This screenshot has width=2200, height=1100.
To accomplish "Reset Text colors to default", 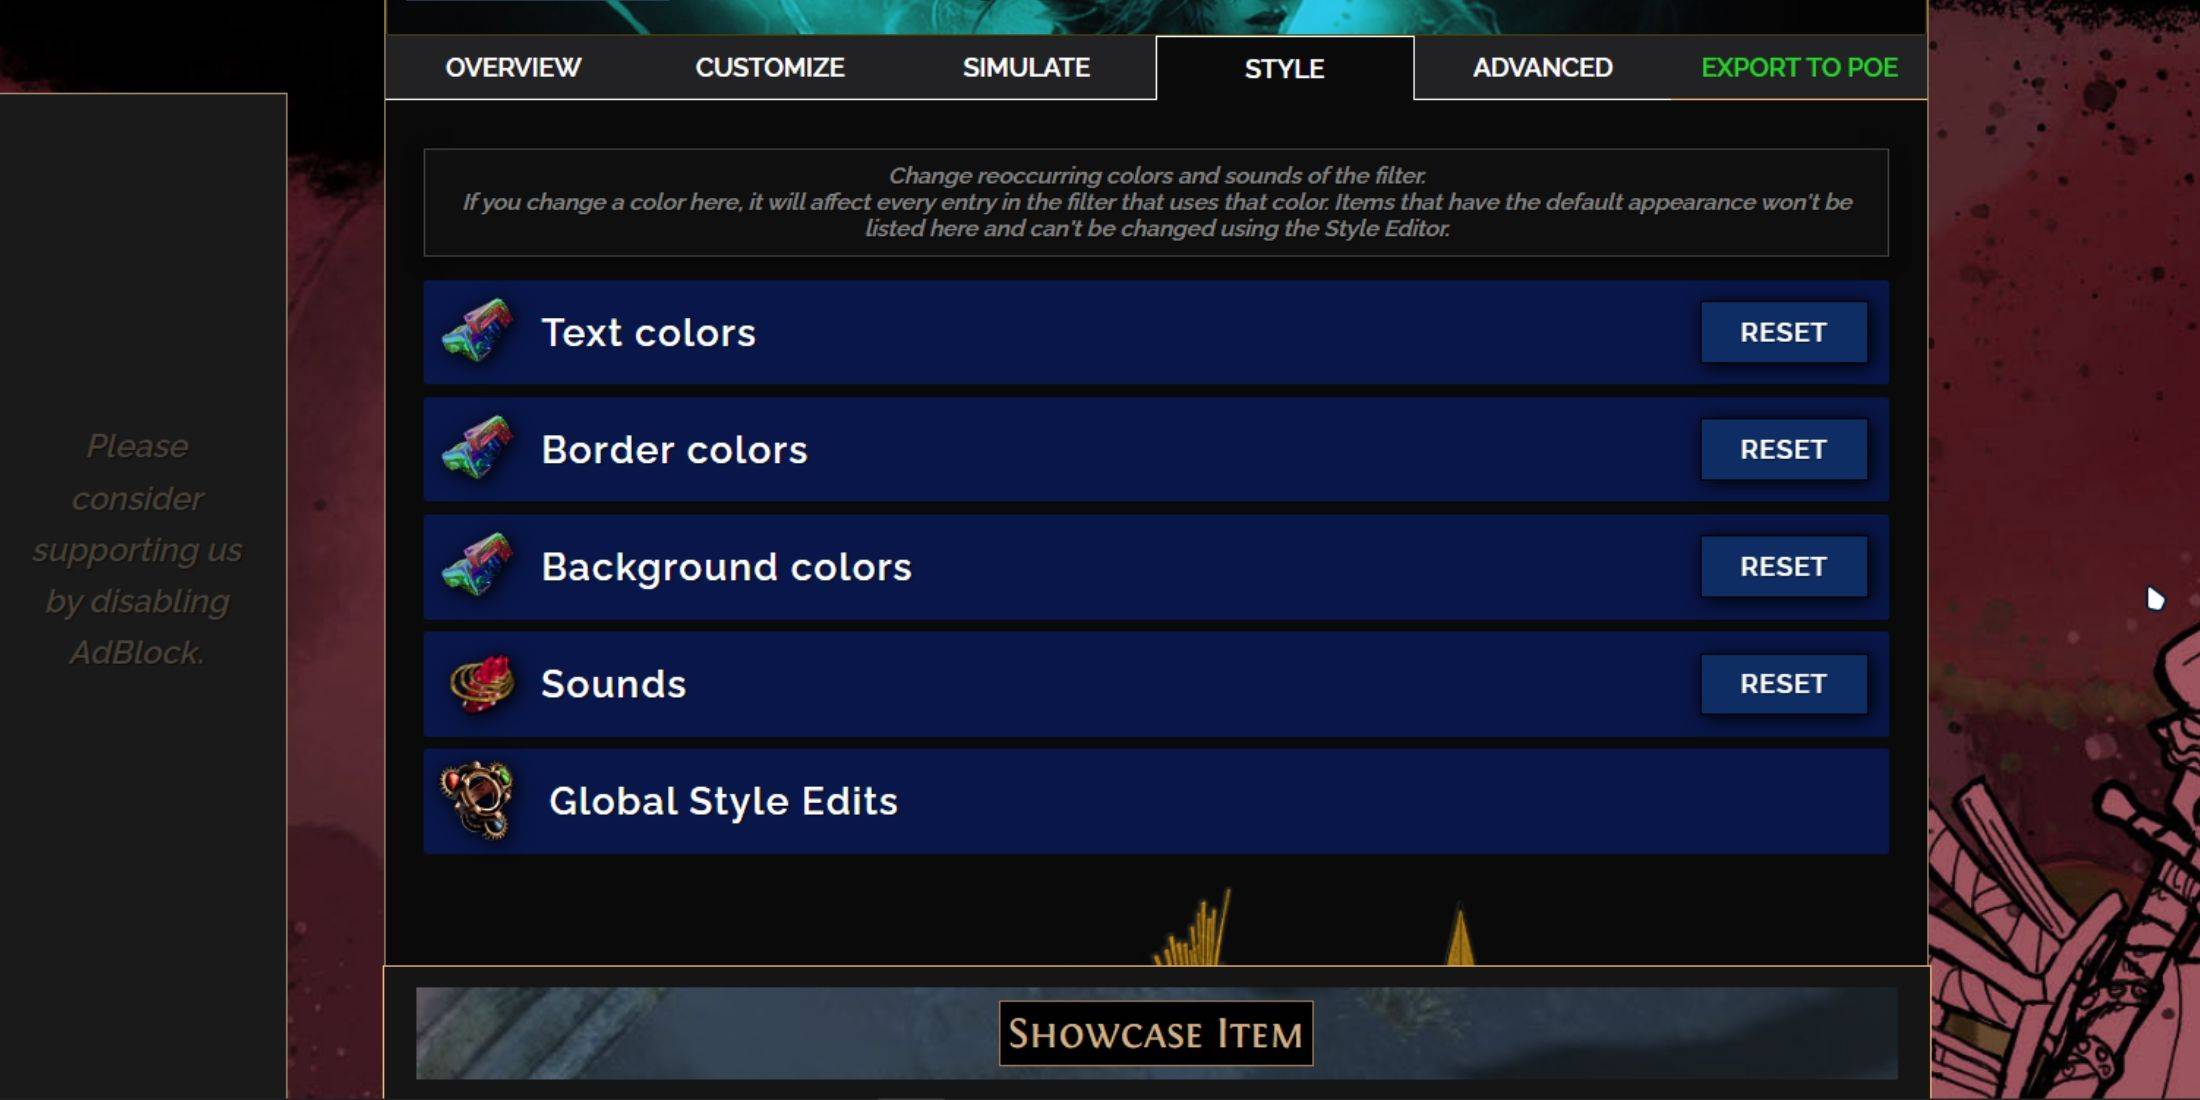I will point(1782,333).
